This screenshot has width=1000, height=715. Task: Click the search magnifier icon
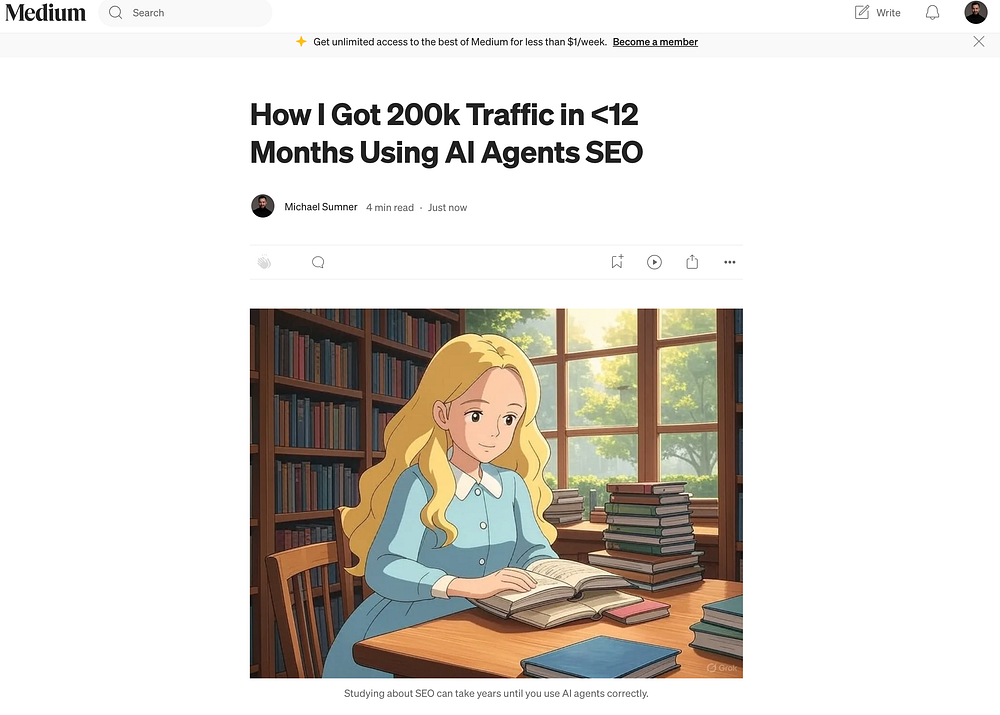[x=115, y=13]
